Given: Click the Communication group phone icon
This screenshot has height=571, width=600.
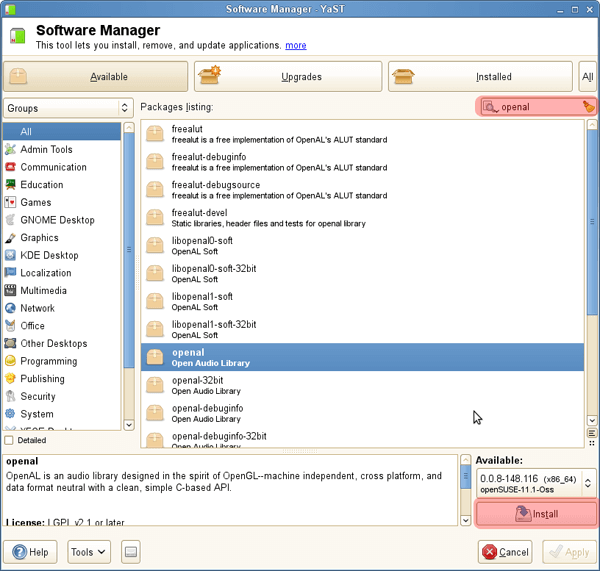Looking at the screenshot, I should [10, 167].
